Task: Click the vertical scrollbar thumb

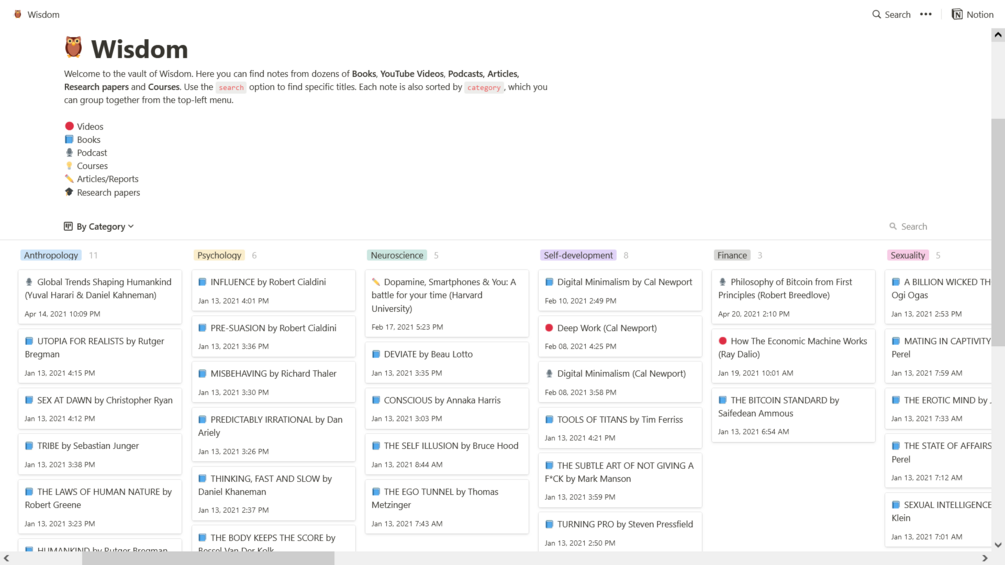Action: tap(998, 232)
